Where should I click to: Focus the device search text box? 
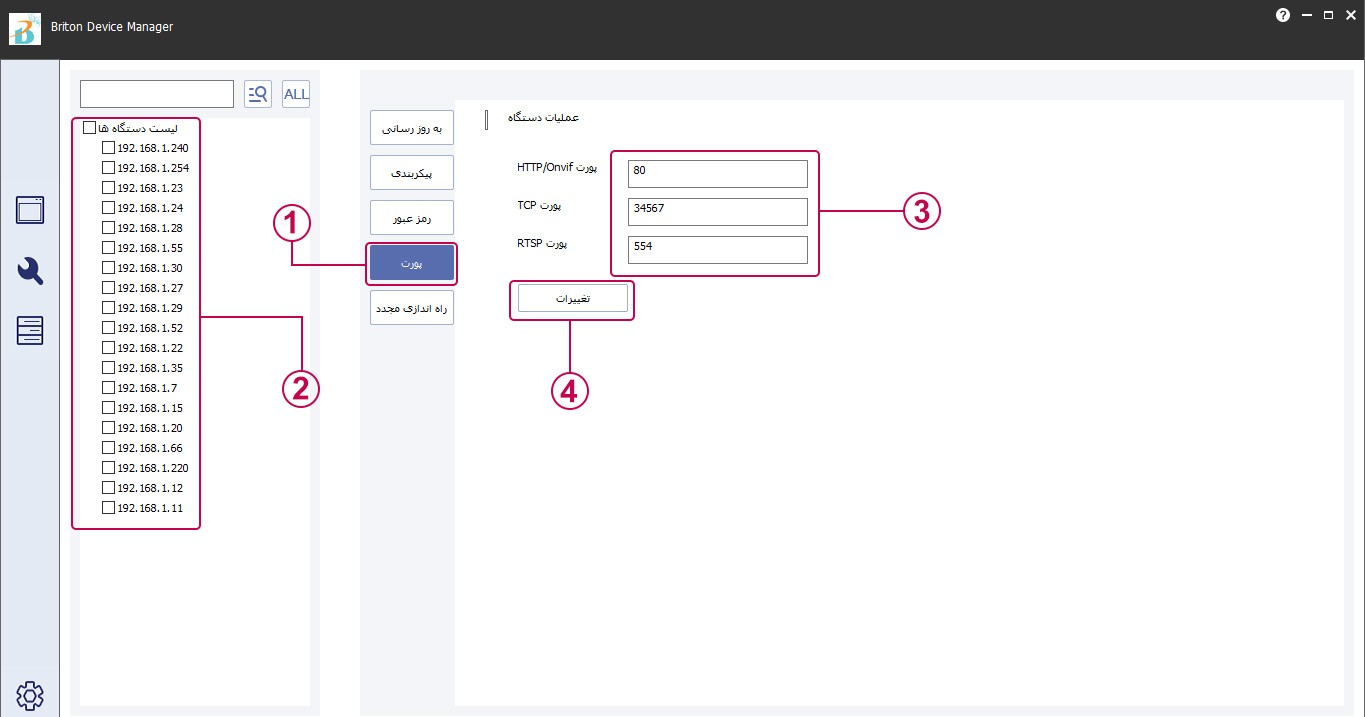(157, 94)
